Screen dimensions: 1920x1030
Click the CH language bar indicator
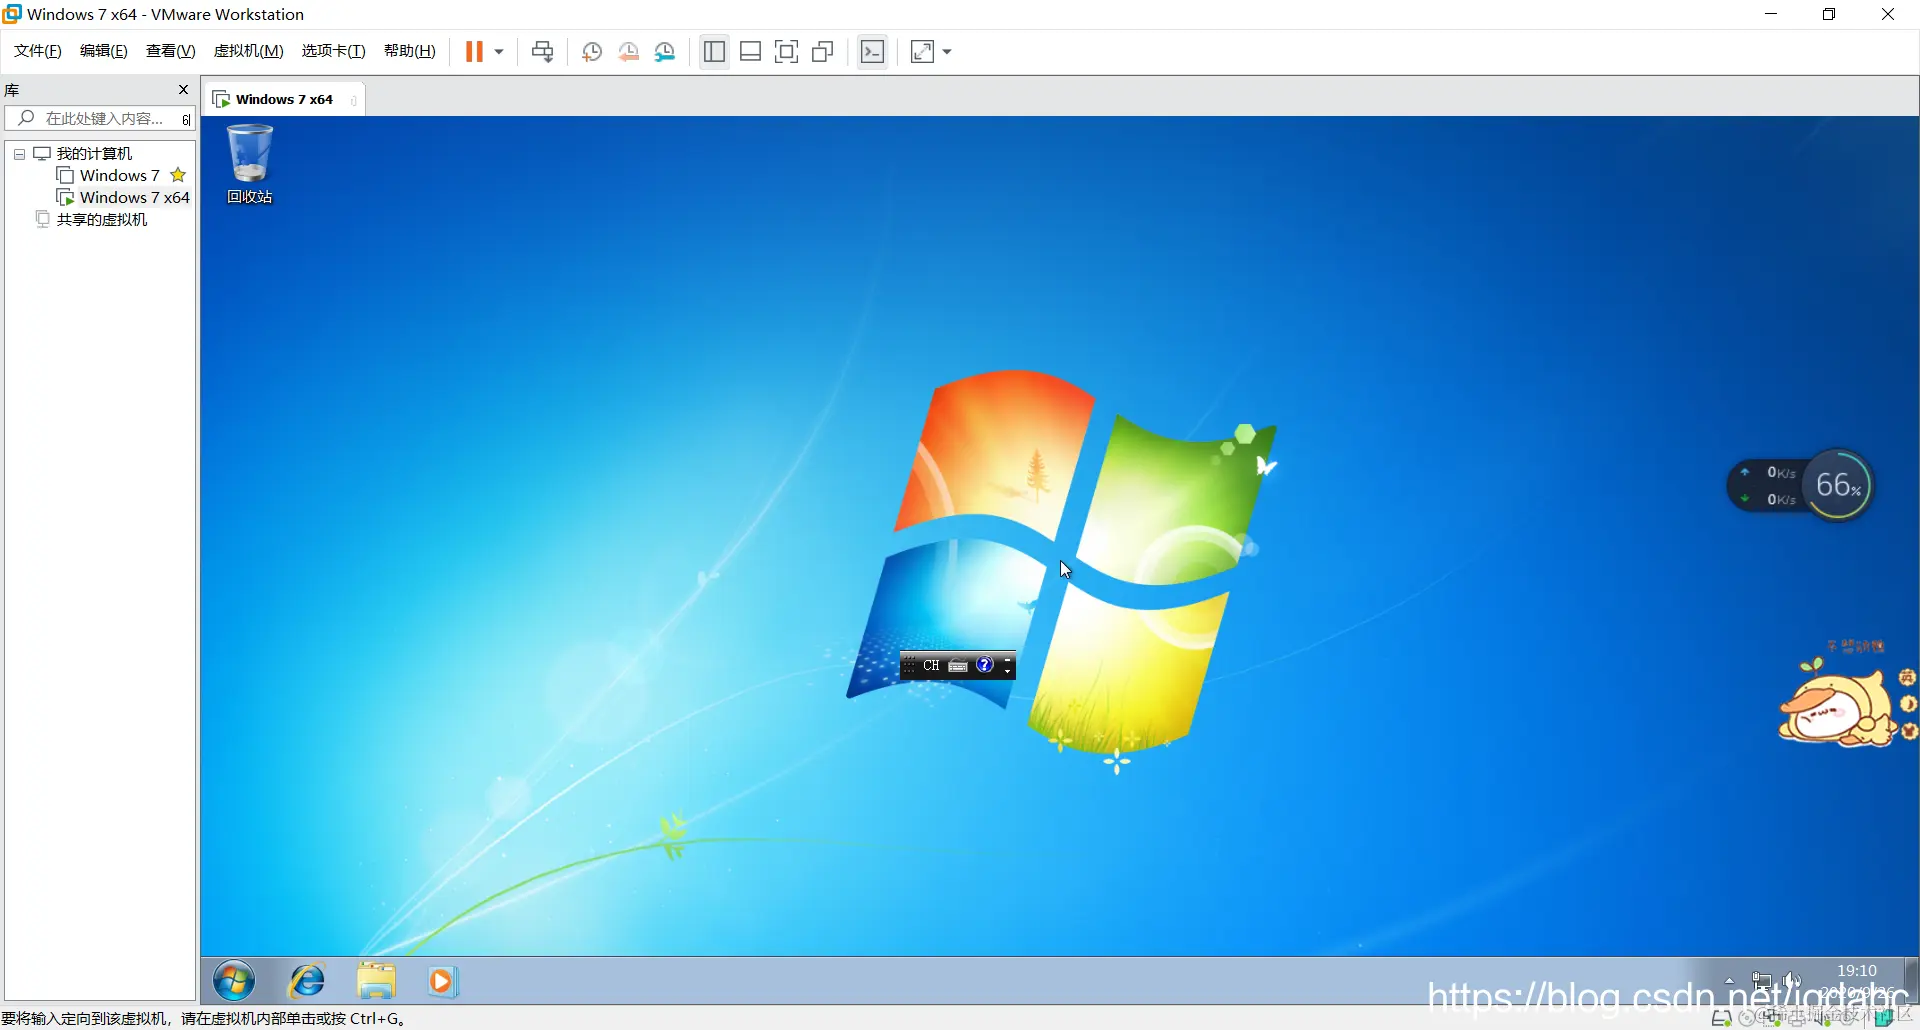coord(931,666)
